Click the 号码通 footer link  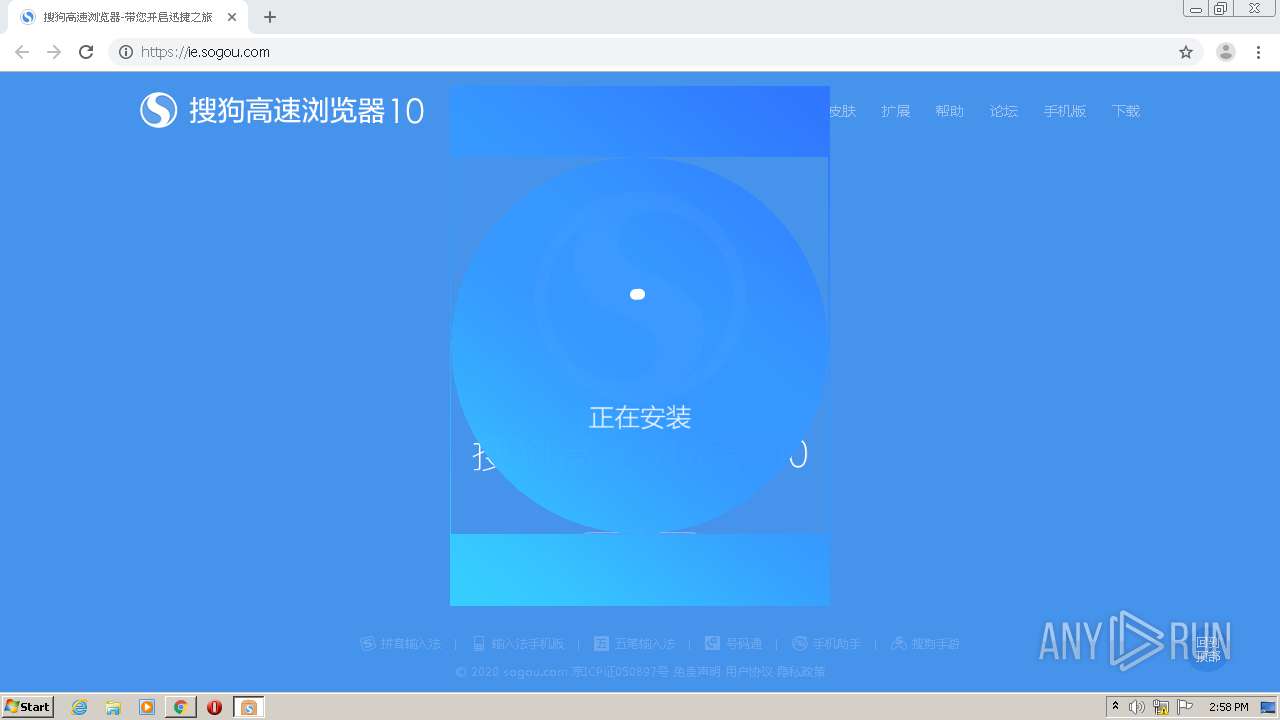734,644
